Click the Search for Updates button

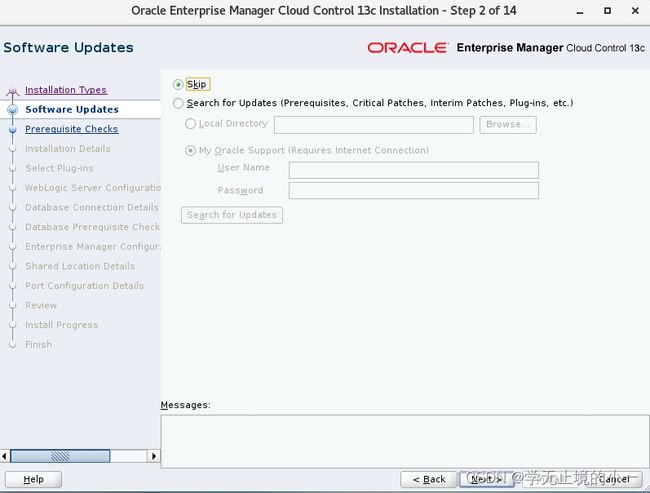click(x=232, y=215)
